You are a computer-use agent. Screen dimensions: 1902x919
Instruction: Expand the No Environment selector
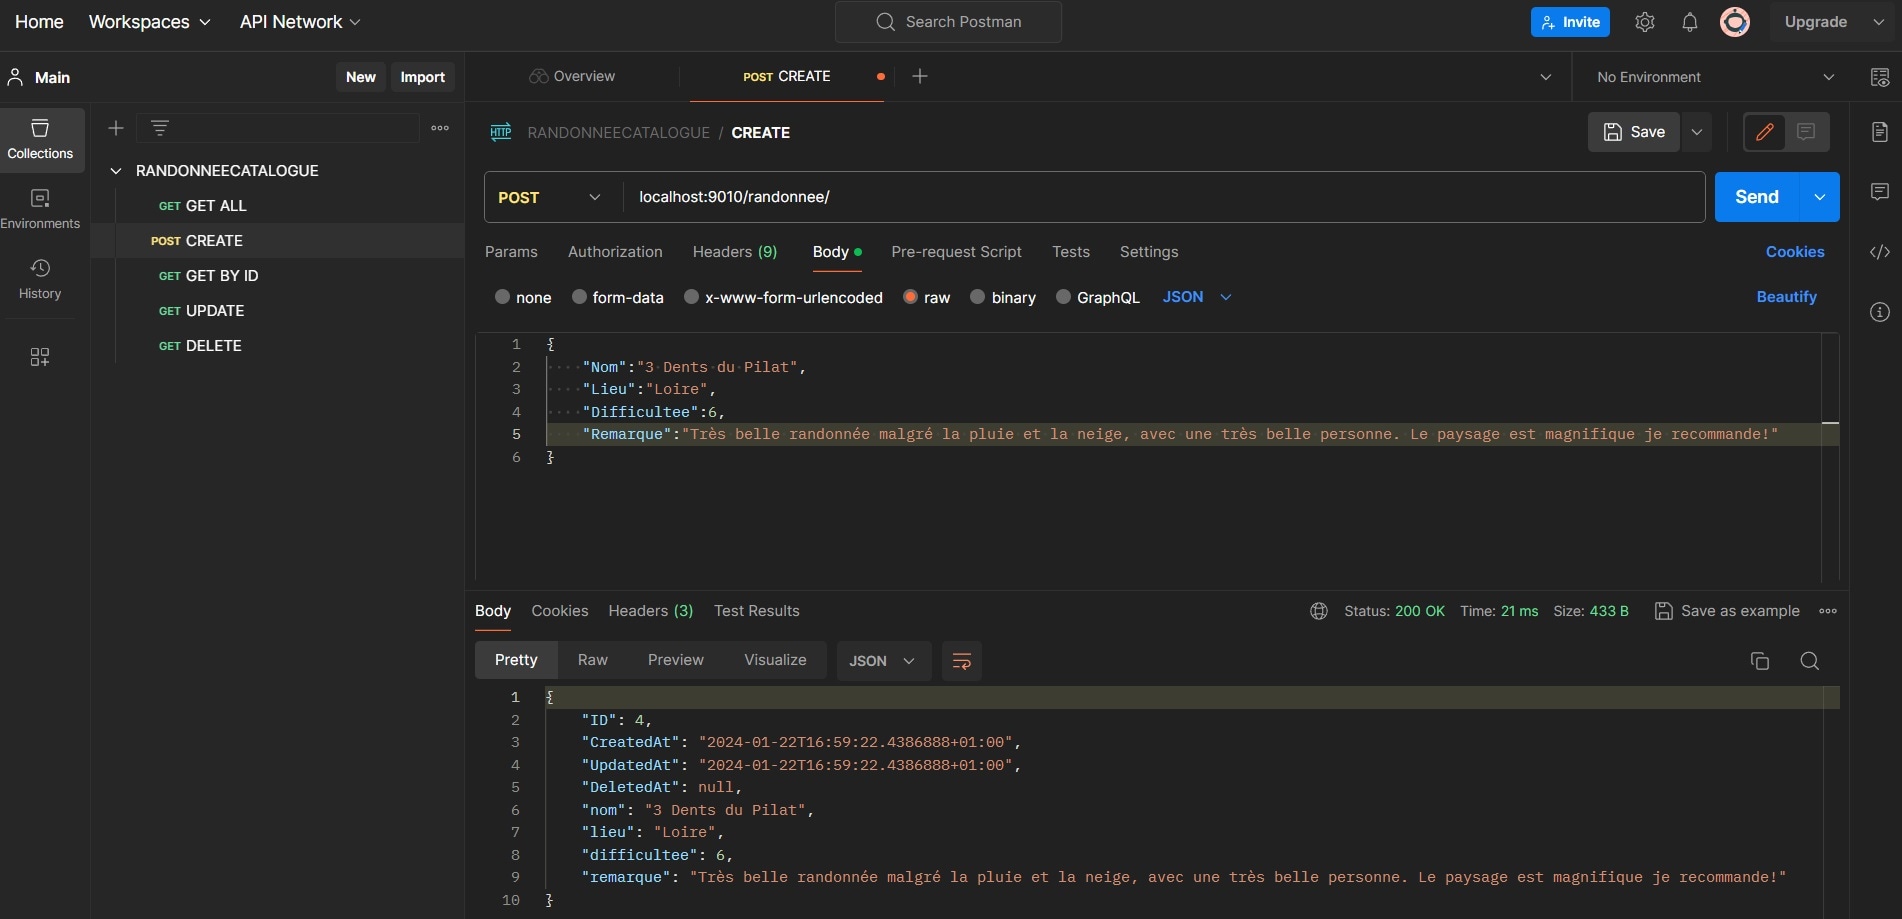[1714, 77]
